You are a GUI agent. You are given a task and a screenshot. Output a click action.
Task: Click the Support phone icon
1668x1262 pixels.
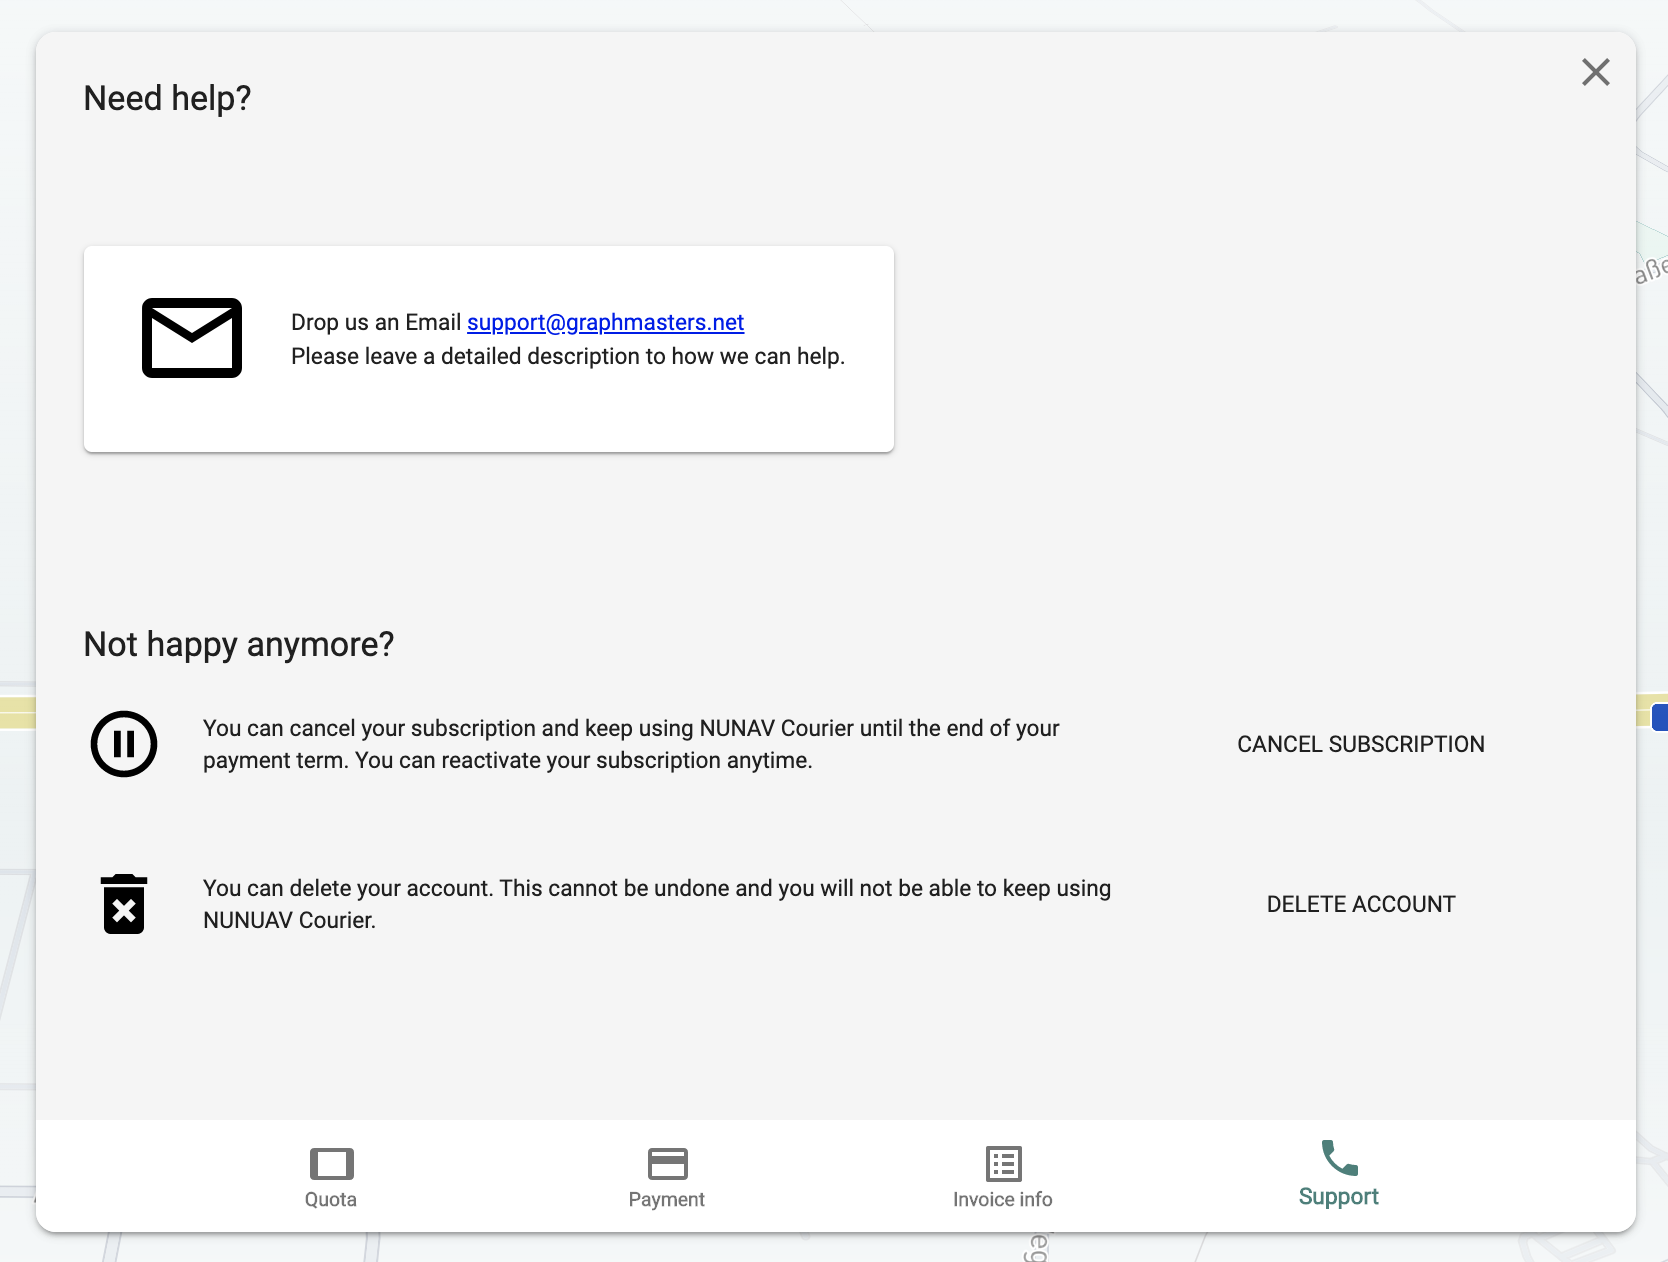pyautogui.click(x=1339, y=1158)
